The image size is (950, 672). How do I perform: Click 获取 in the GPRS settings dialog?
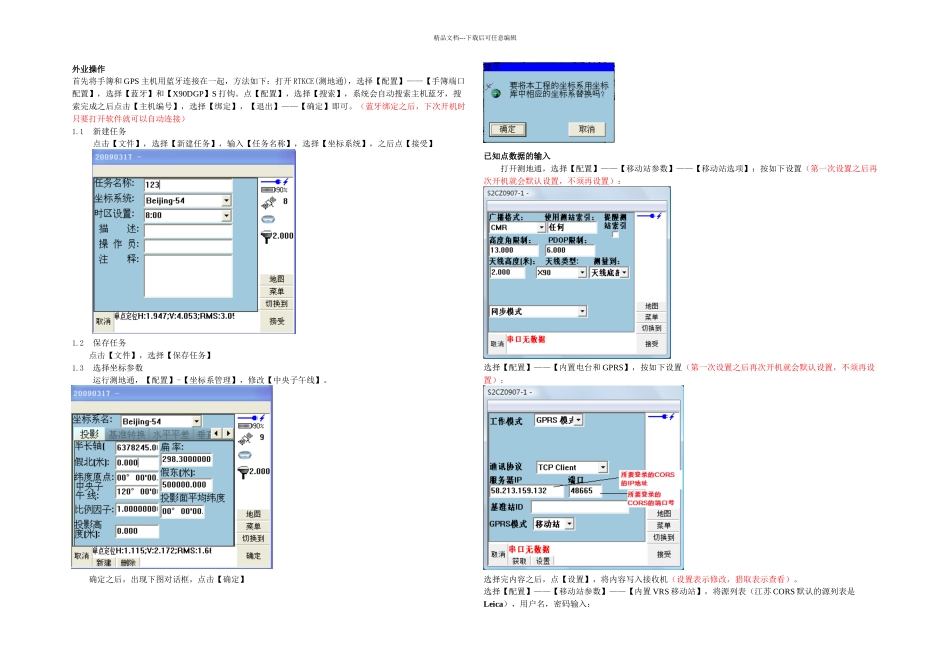[x=519, y=561]
